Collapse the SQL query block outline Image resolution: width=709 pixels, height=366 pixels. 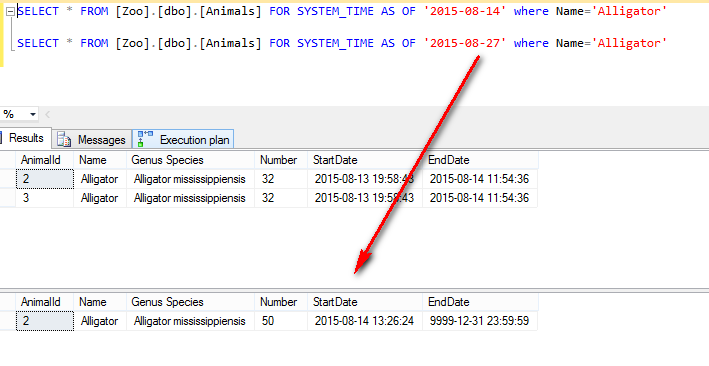(10, 12)
